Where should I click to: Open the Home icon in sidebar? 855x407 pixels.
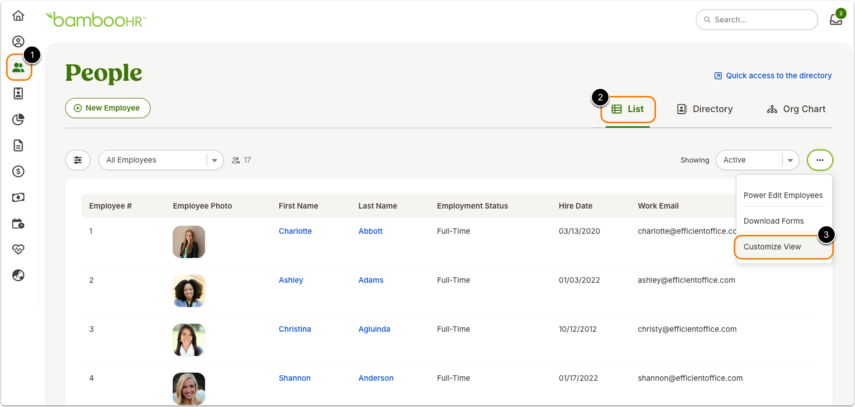click(18, 16)
